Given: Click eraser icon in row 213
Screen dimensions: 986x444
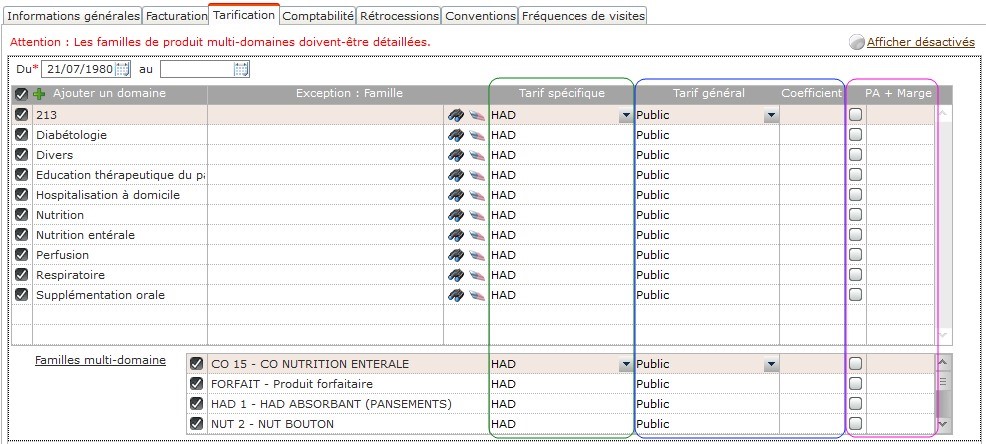Looking at the screenshot, I should tap(477, 115).
